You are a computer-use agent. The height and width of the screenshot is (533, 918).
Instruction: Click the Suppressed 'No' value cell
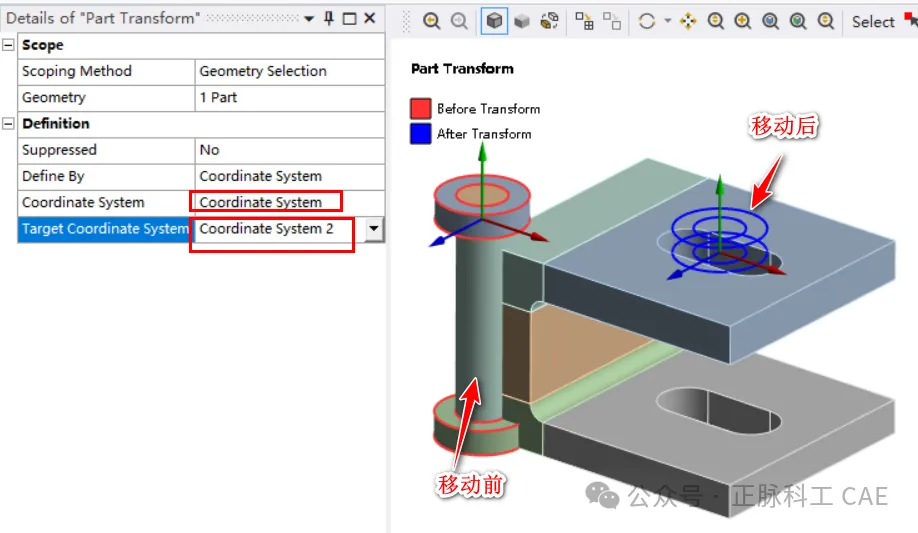289,150
